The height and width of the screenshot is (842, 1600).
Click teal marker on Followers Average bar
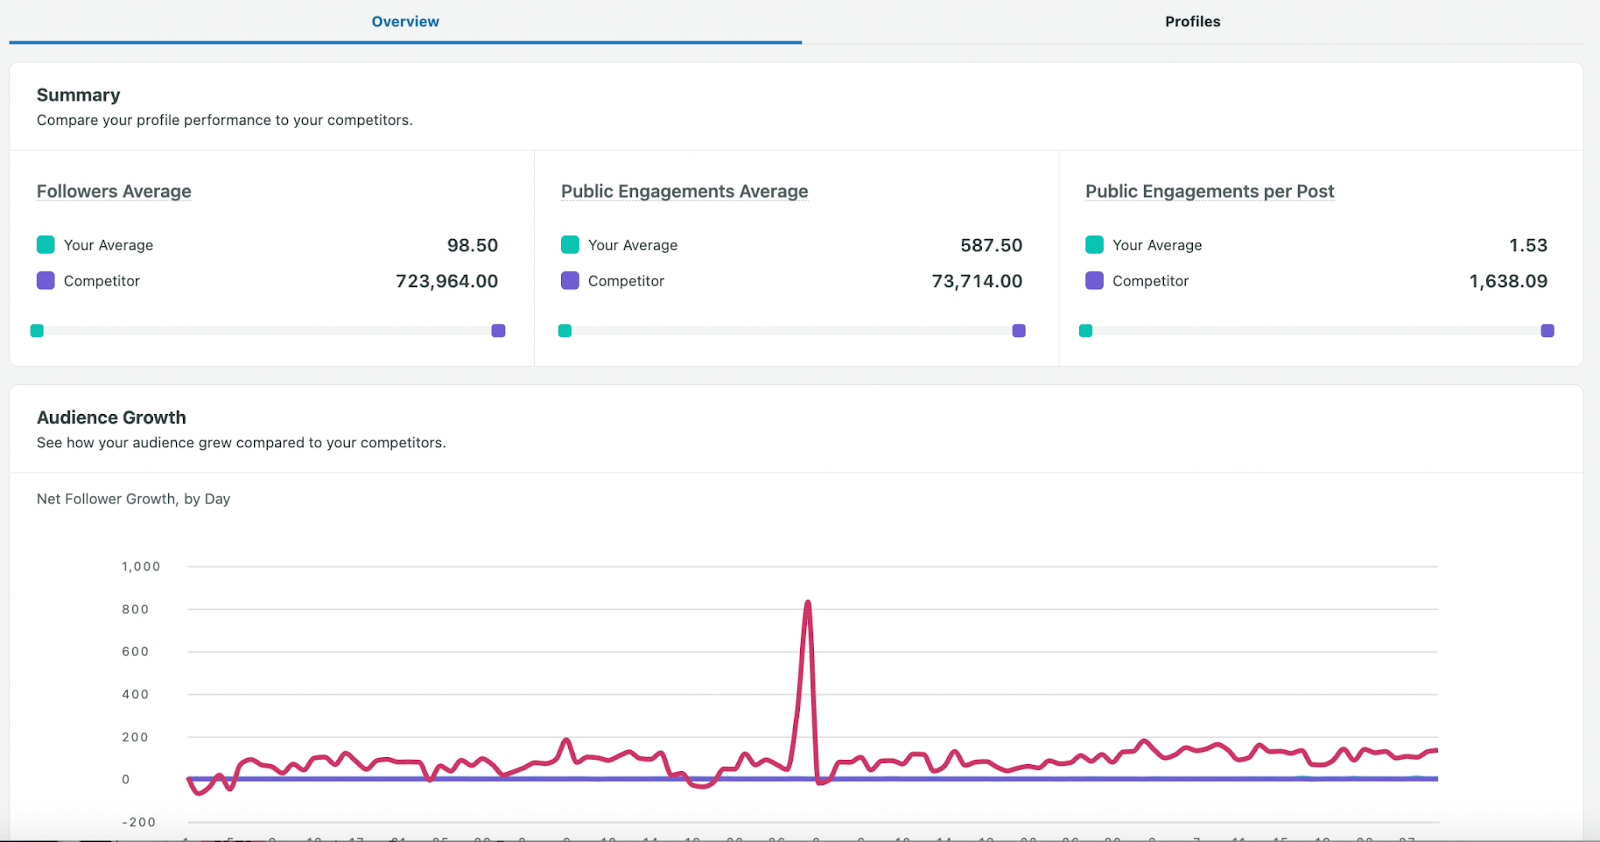click(x=37, y=331)
